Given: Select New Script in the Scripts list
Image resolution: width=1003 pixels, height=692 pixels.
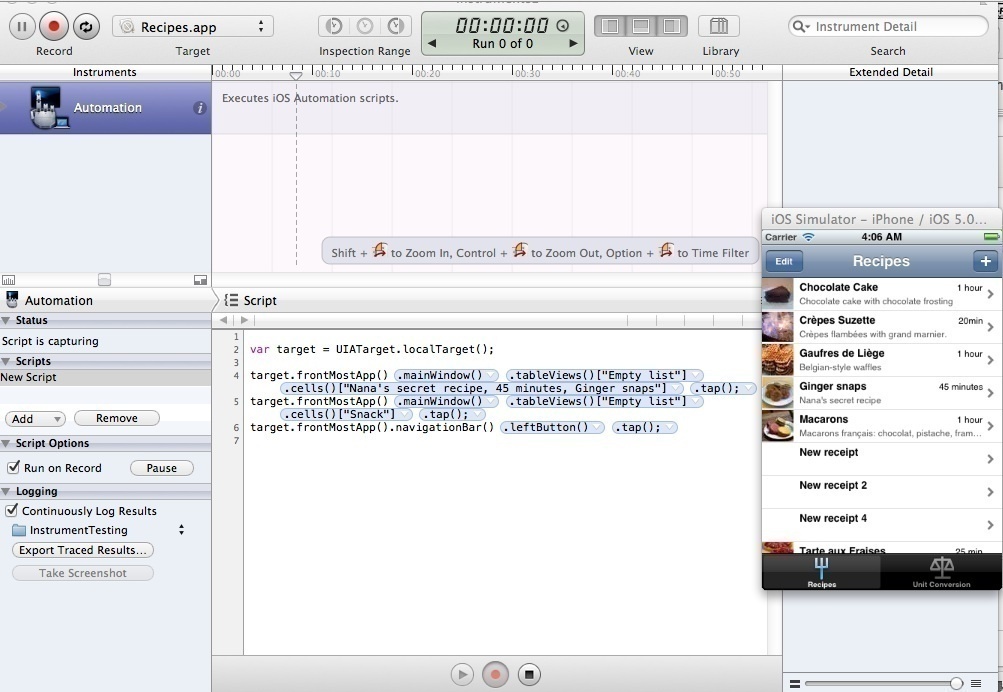Looking at the screenshot, I should (30, 378).
